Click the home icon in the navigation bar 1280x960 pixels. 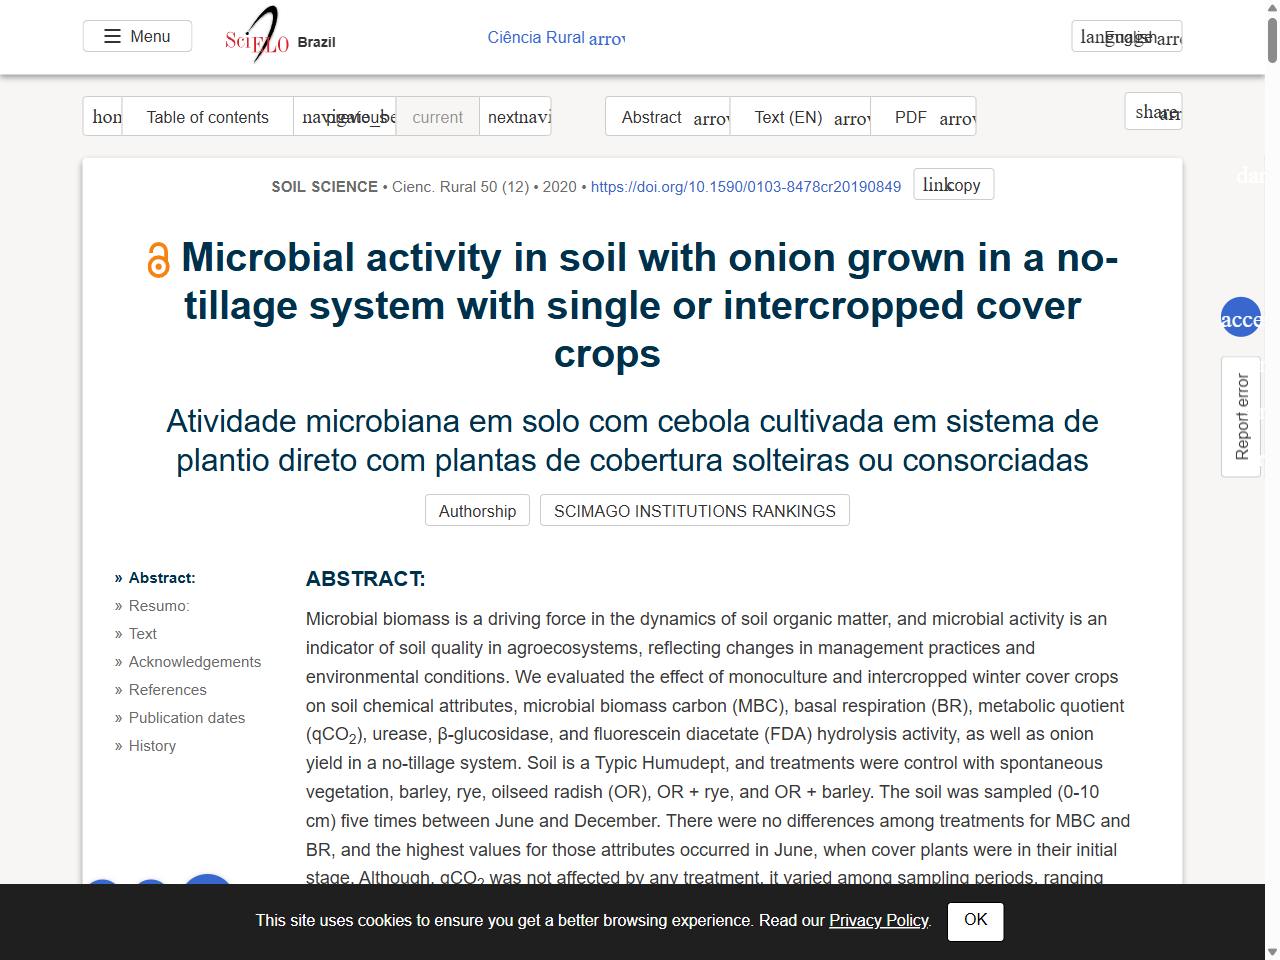coord(102,116)
